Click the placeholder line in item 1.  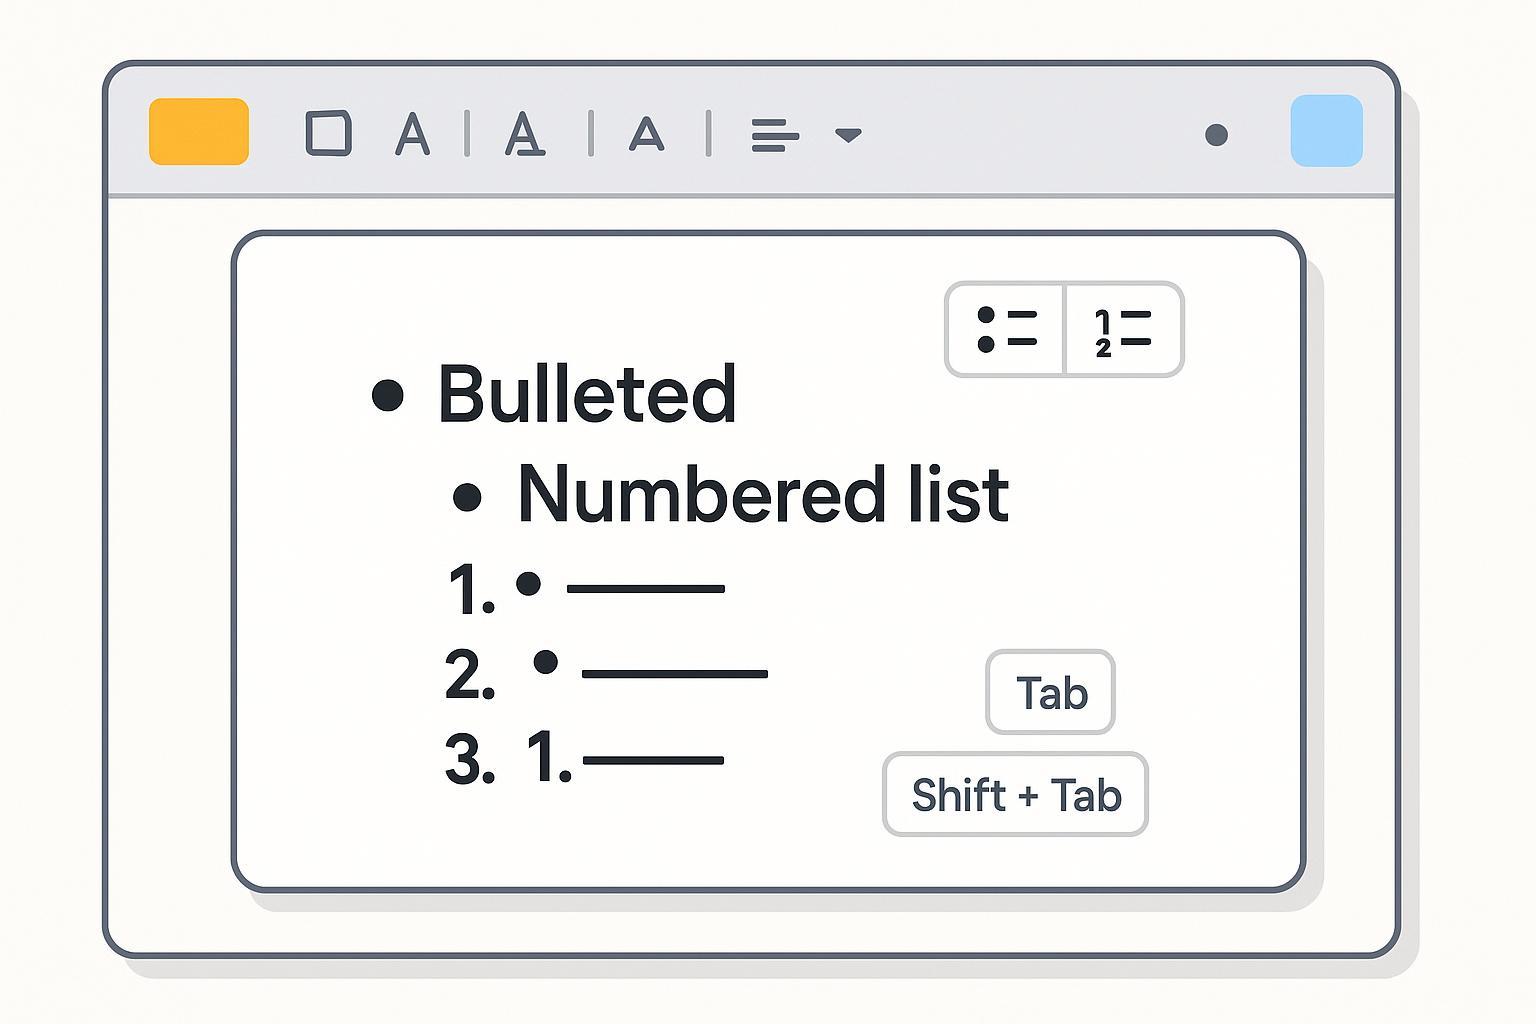click(x=645, y=589)
